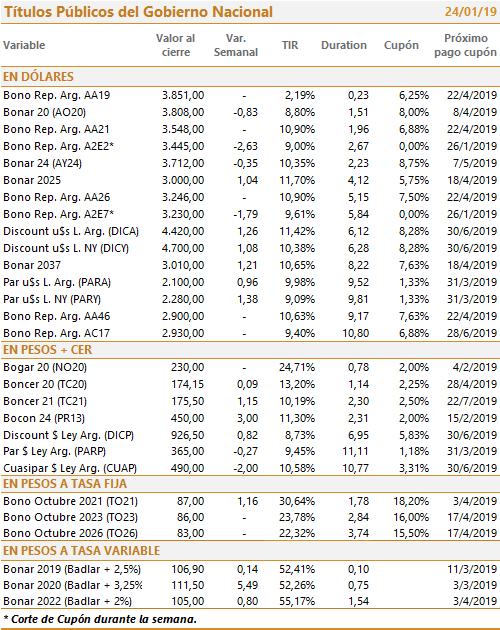Click the 'Títulos Públicos del Gobierno Nacional' title
This screenshot has height=630, width=500.
click(138, 12)
